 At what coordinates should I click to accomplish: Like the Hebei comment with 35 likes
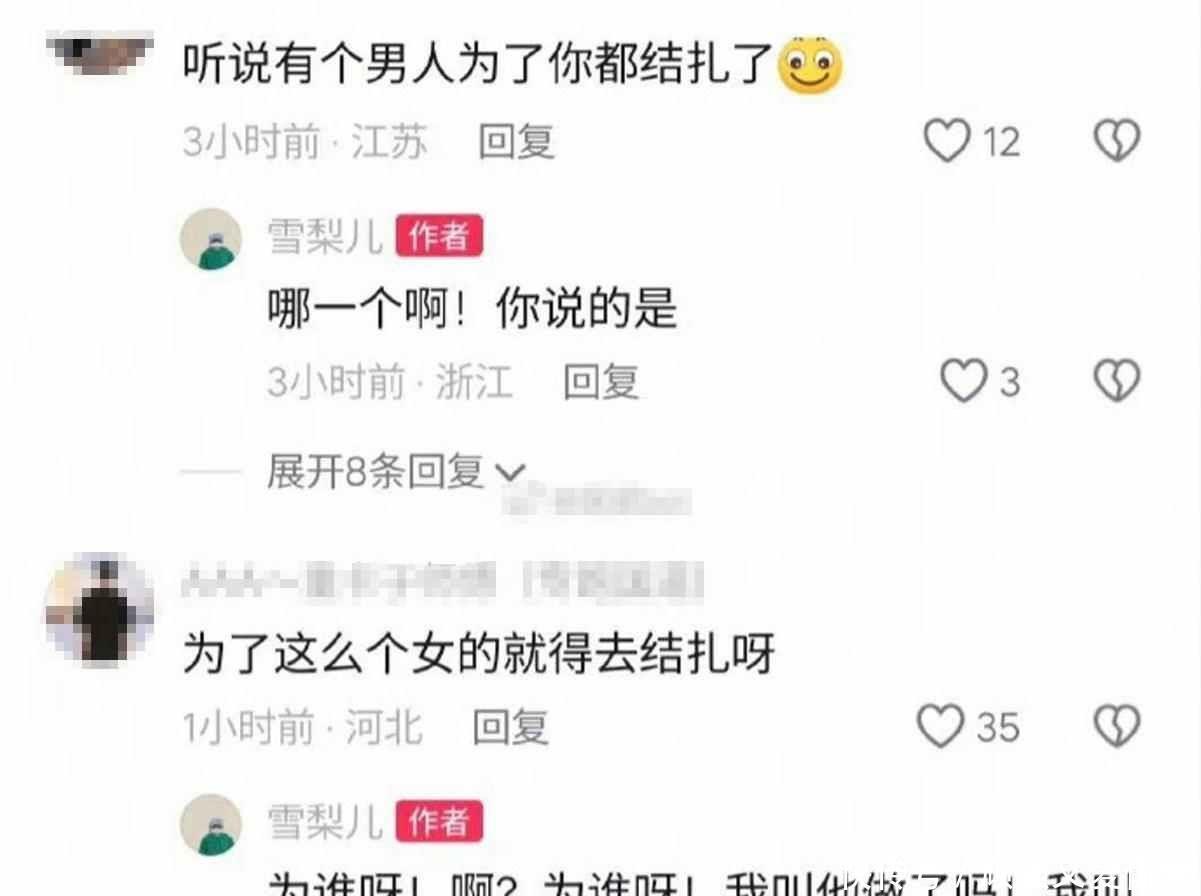(941, 726)
